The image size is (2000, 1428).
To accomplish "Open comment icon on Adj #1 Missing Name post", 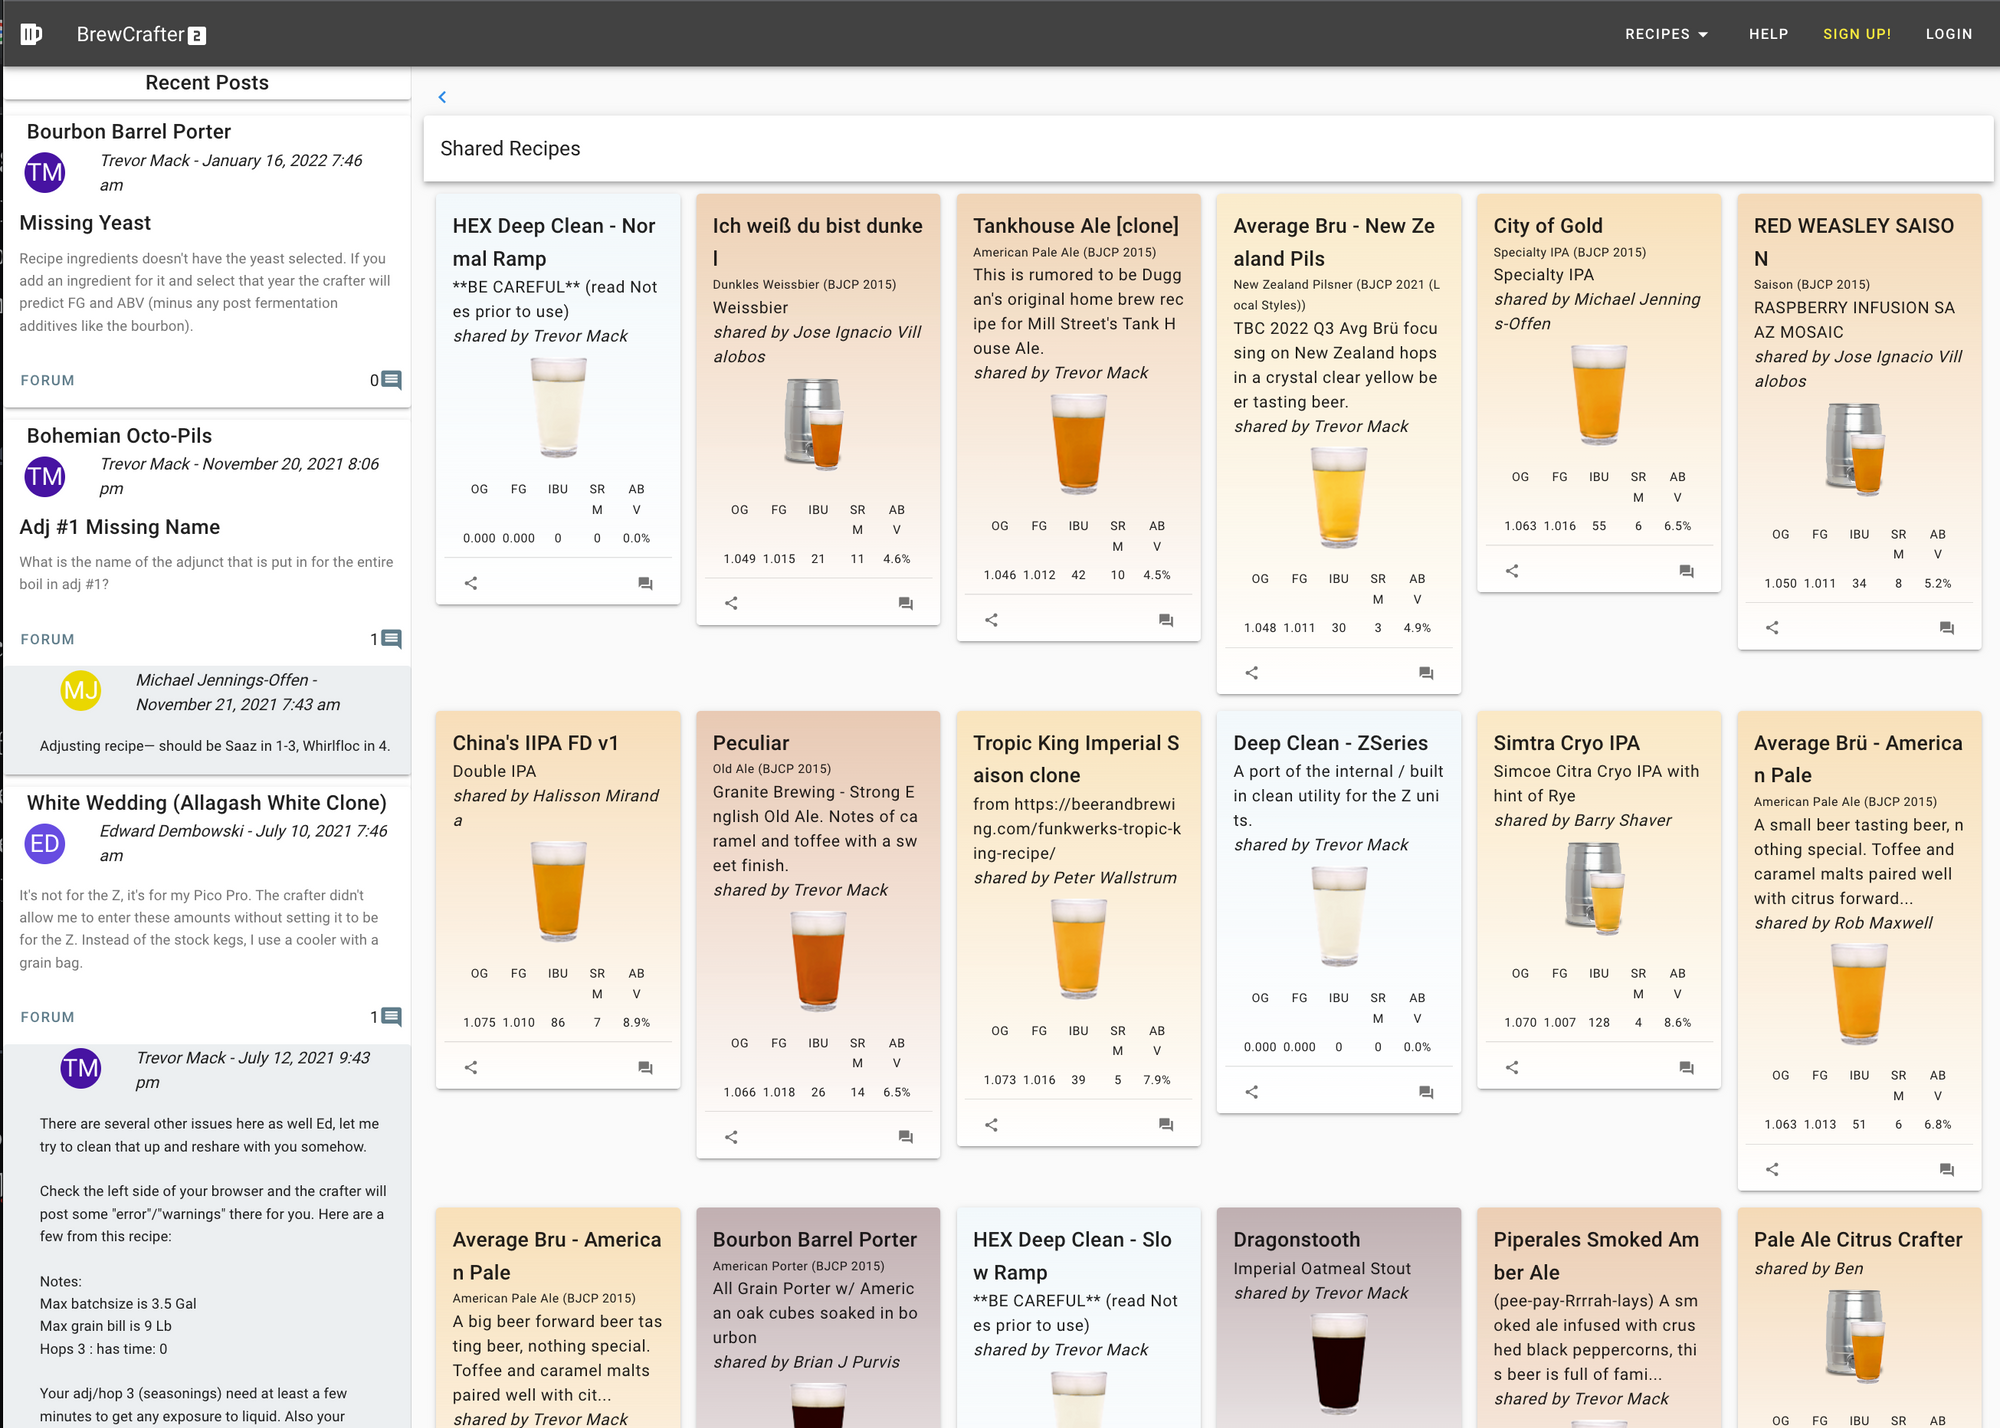I will tap(392, 639).
